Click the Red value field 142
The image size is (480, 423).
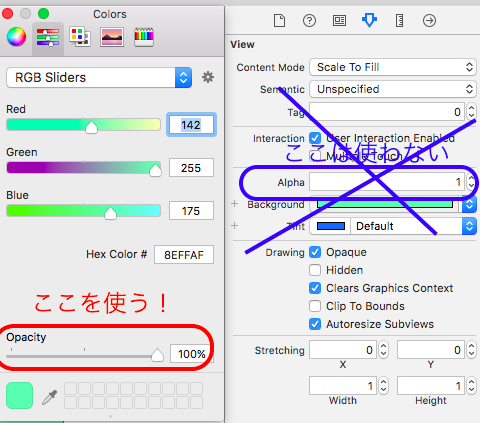[x=191, y=125]
